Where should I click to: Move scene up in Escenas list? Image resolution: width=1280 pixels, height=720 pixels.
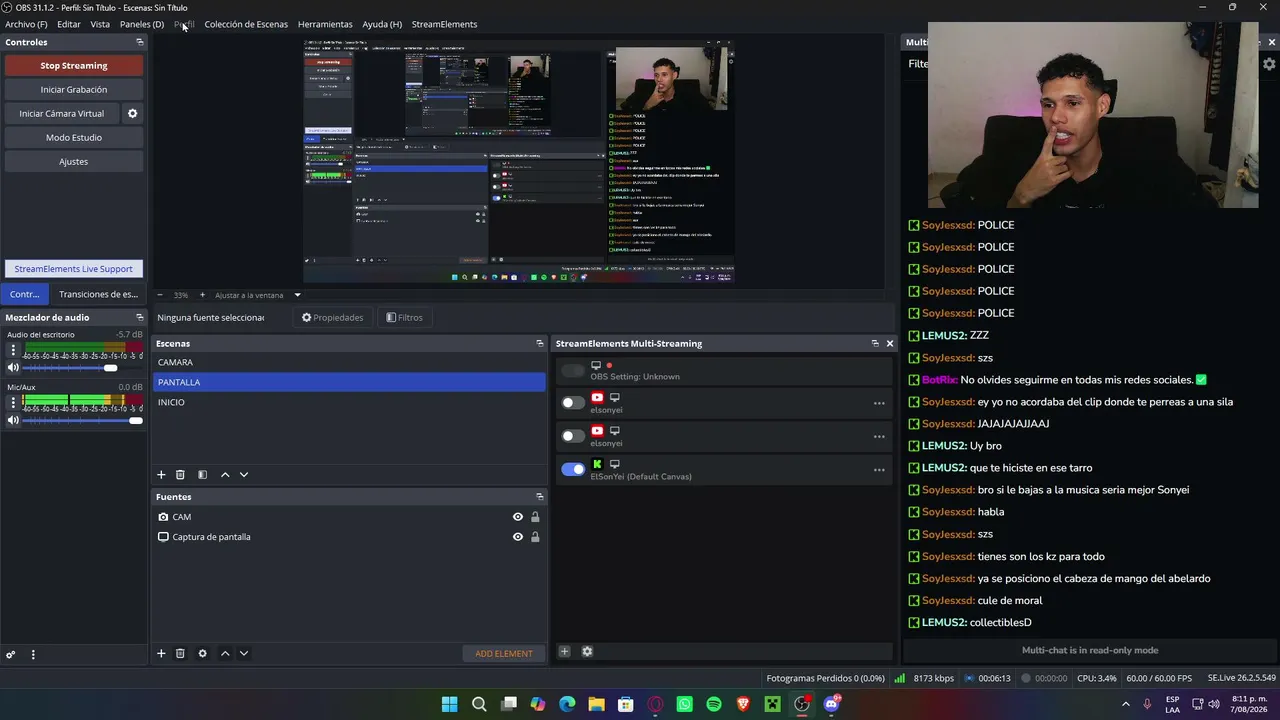click(x=225, y=475)
